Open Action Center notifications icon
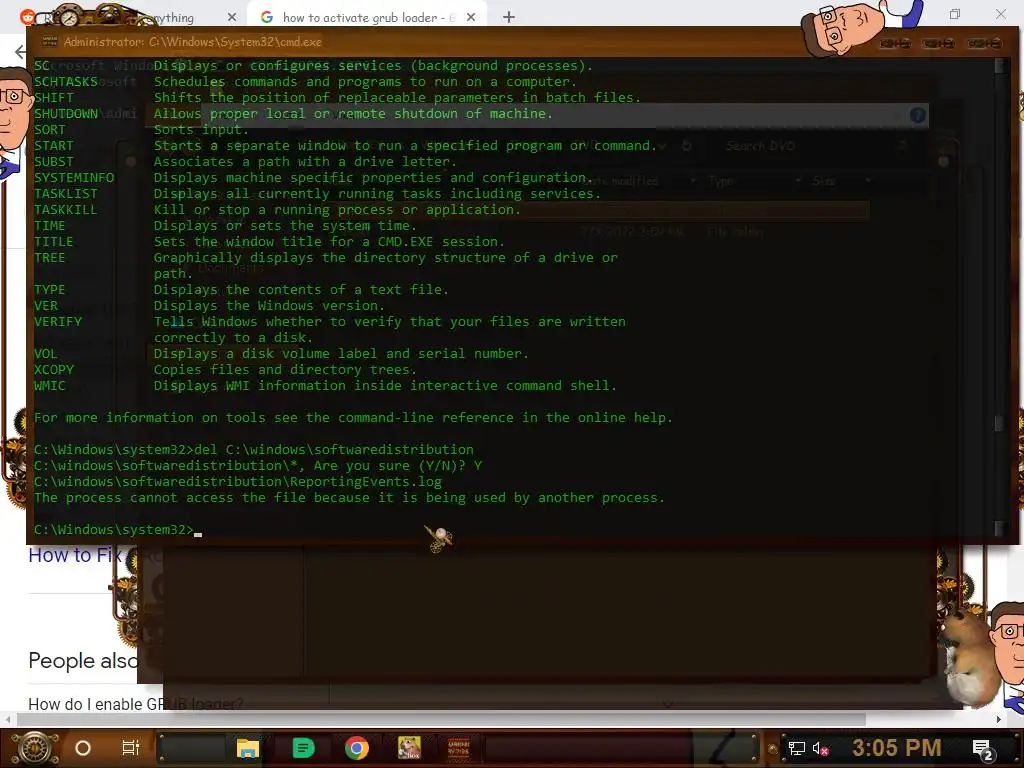Screen dimensions: 1024x768 (982, 749)
